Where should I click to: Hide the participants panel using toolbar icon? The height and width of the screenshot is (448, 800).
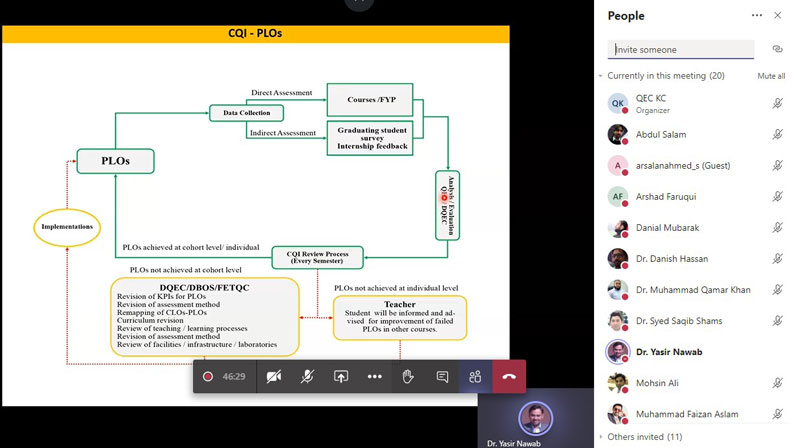(x=475, y=377)
